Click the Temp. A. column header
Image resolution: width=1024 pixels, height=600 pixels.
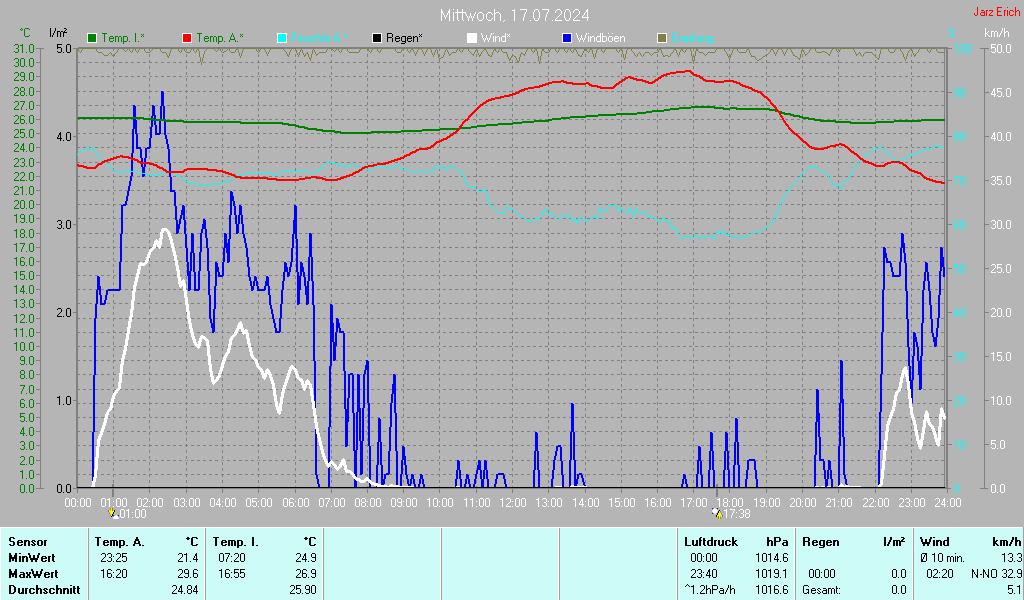pos(124,541)
